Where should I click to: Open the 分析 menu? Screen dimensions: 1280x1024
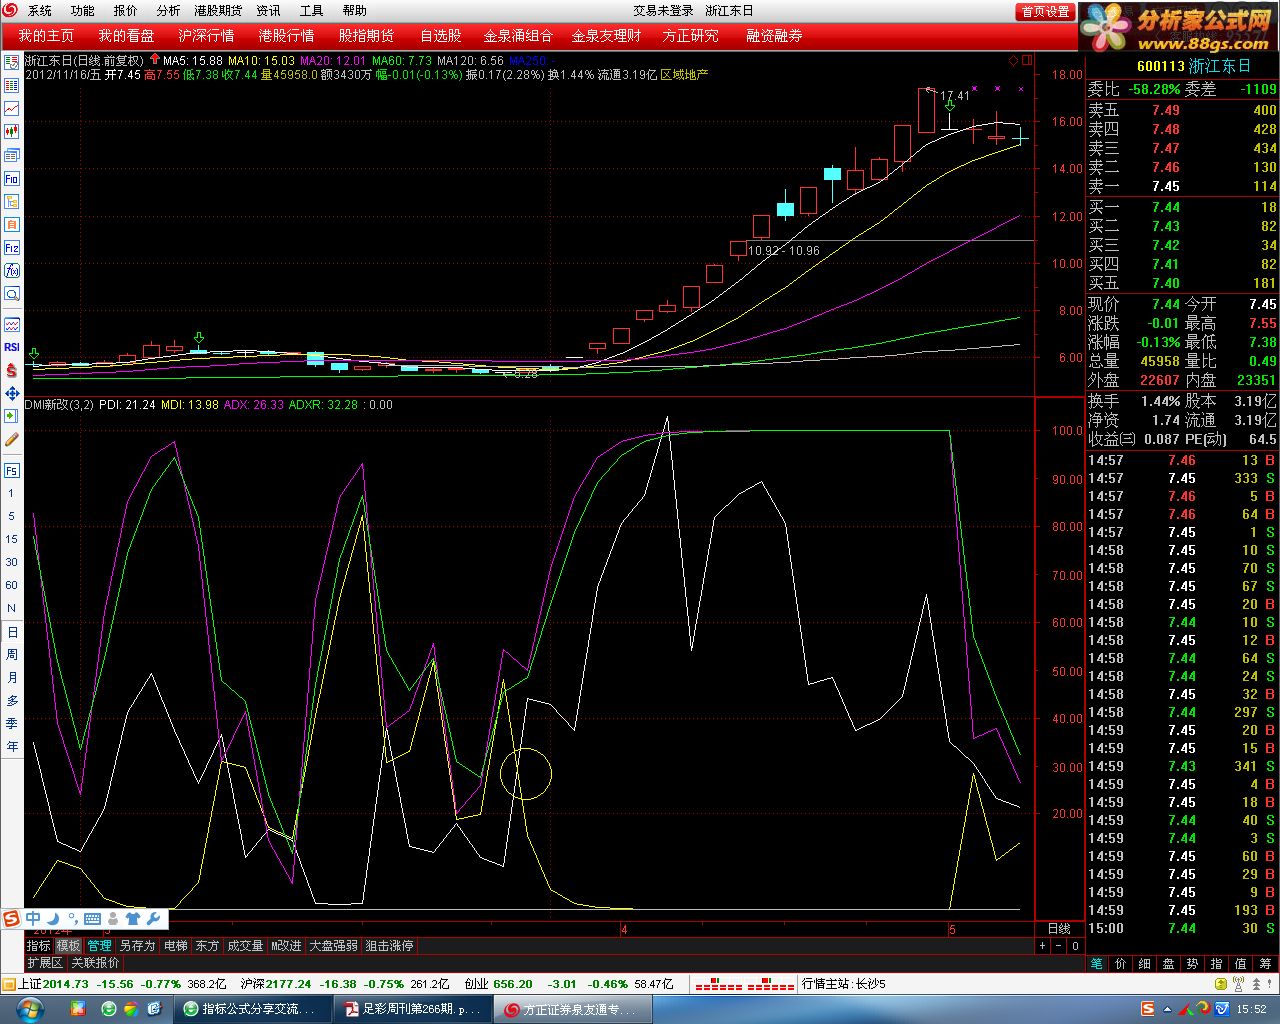(x=169, y=10)
